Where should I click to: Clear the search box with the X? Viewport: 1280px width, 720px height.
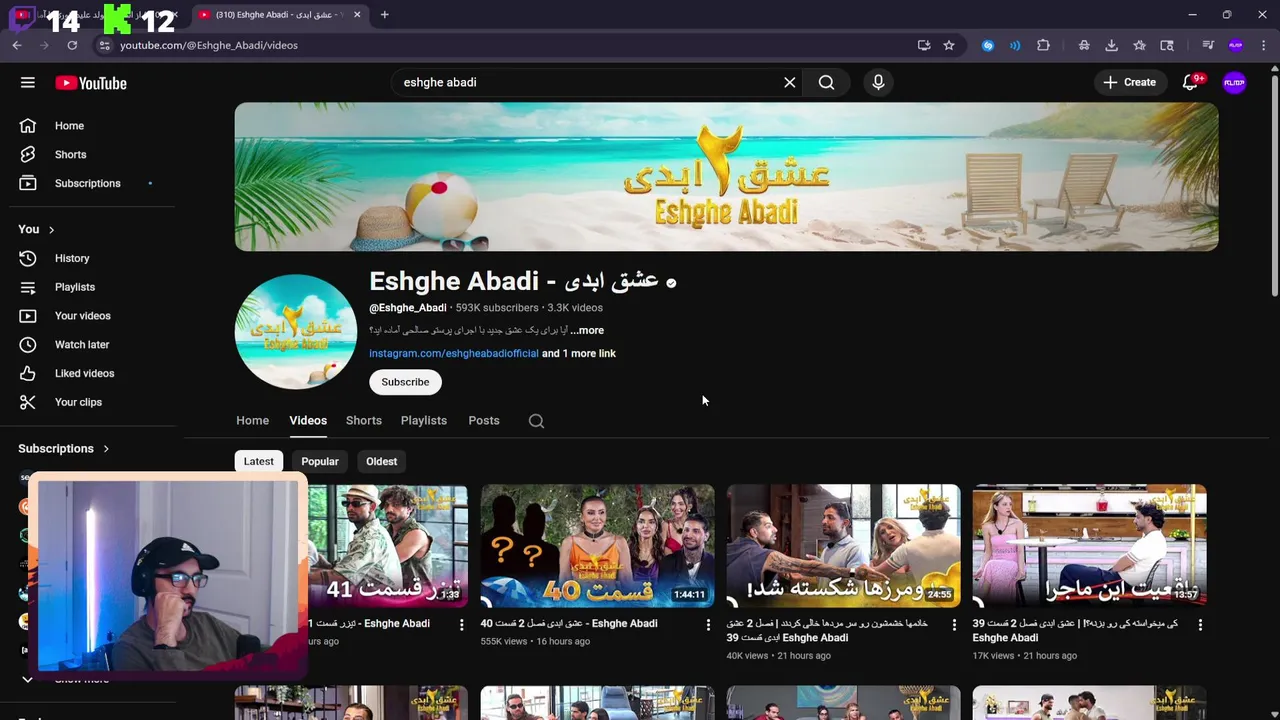click(x=790, y=82)
